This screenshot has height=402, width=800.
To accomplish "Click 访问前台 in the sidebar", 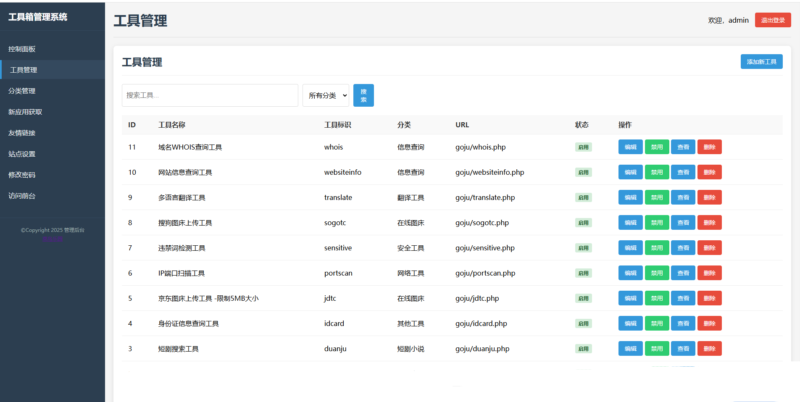I will pos(52,195).
